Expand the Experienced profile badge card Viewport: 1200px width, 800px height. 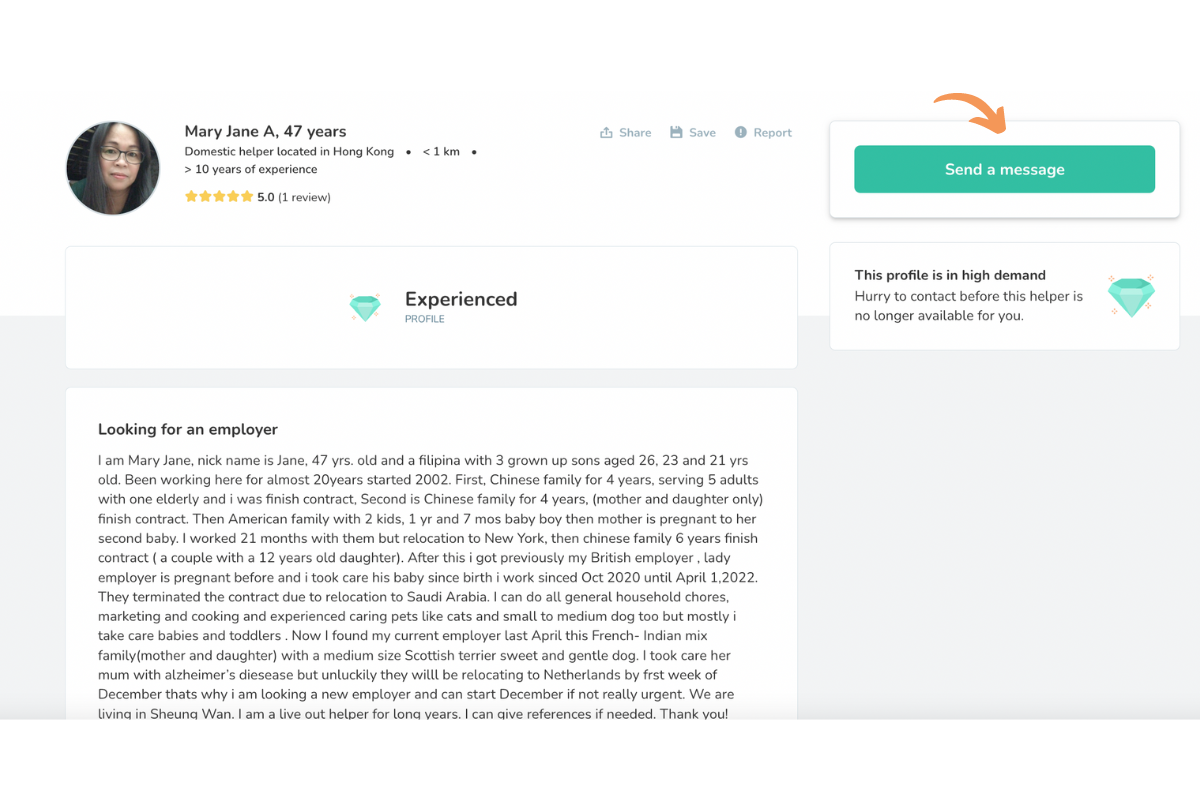click(430, 306)
